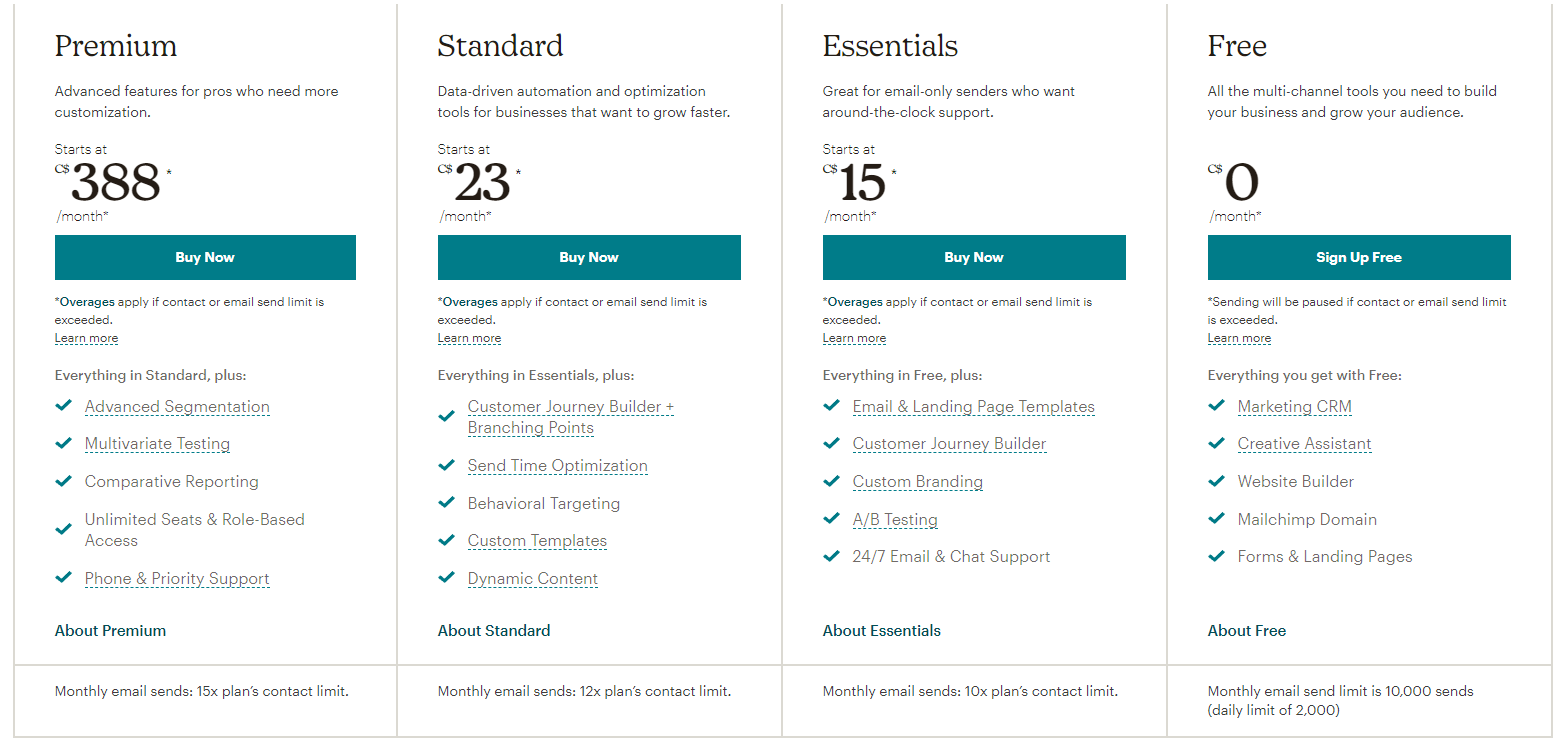The width and height of the screenshot is (1558, 747).
Task: Click the checkmark beside Dynamic Content
Action: 447,578
